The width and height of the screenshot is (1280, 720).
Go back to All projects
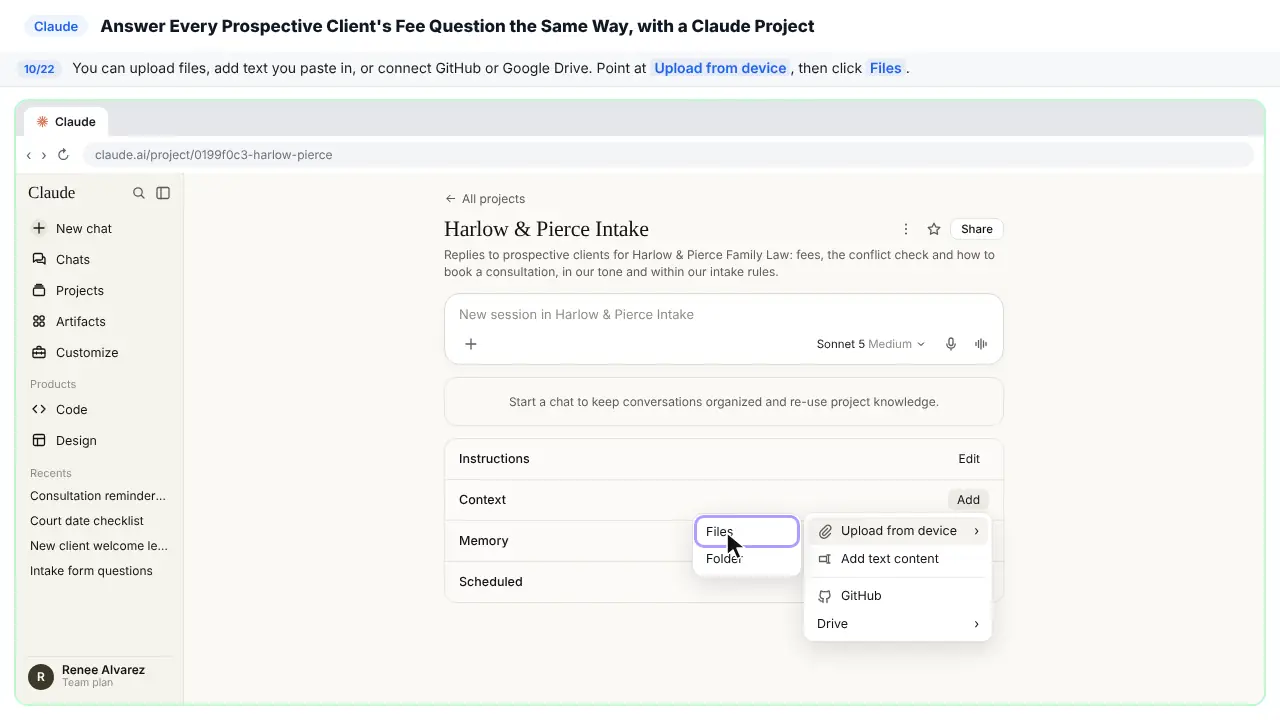click(x=485, y=199)
